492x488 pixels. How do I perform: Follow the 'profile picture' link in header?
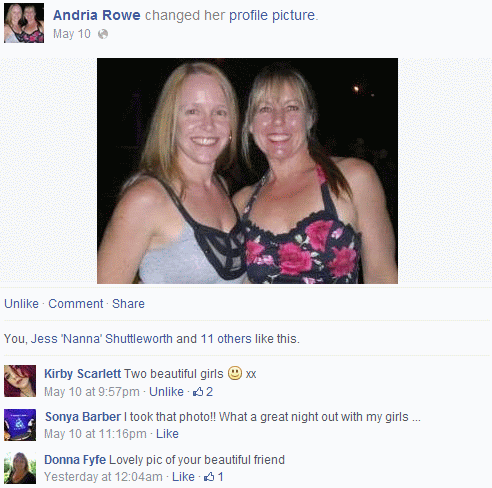pyautogui.click(x=272, y=15)
